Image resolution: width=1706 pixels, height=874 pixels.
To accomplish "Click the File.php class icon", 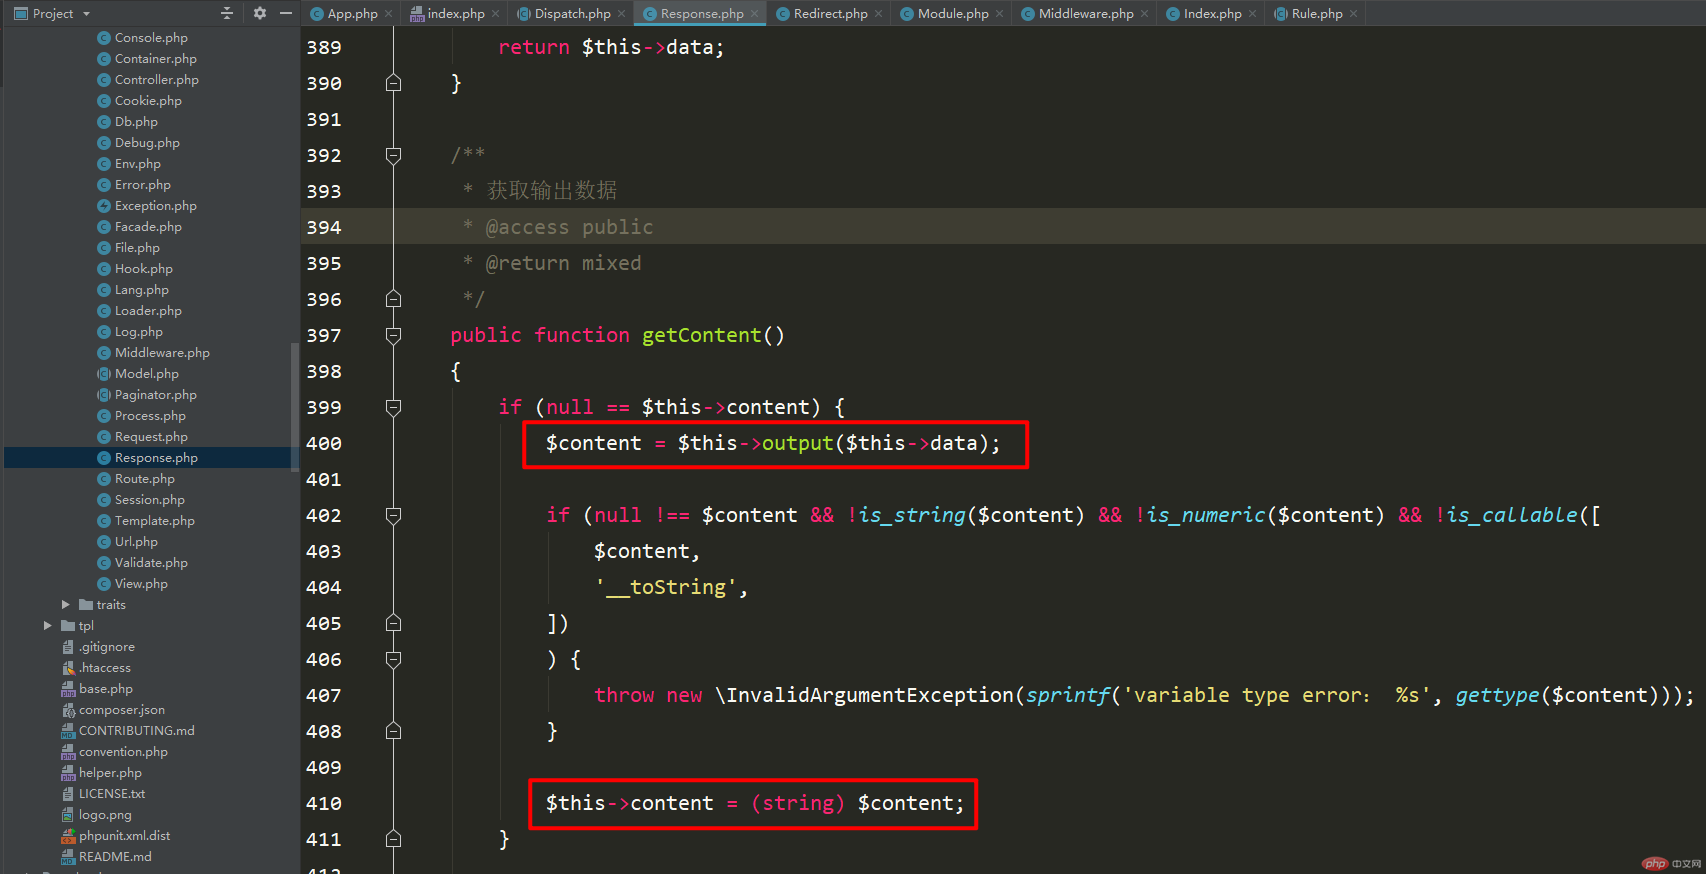I will click(104, 248).
